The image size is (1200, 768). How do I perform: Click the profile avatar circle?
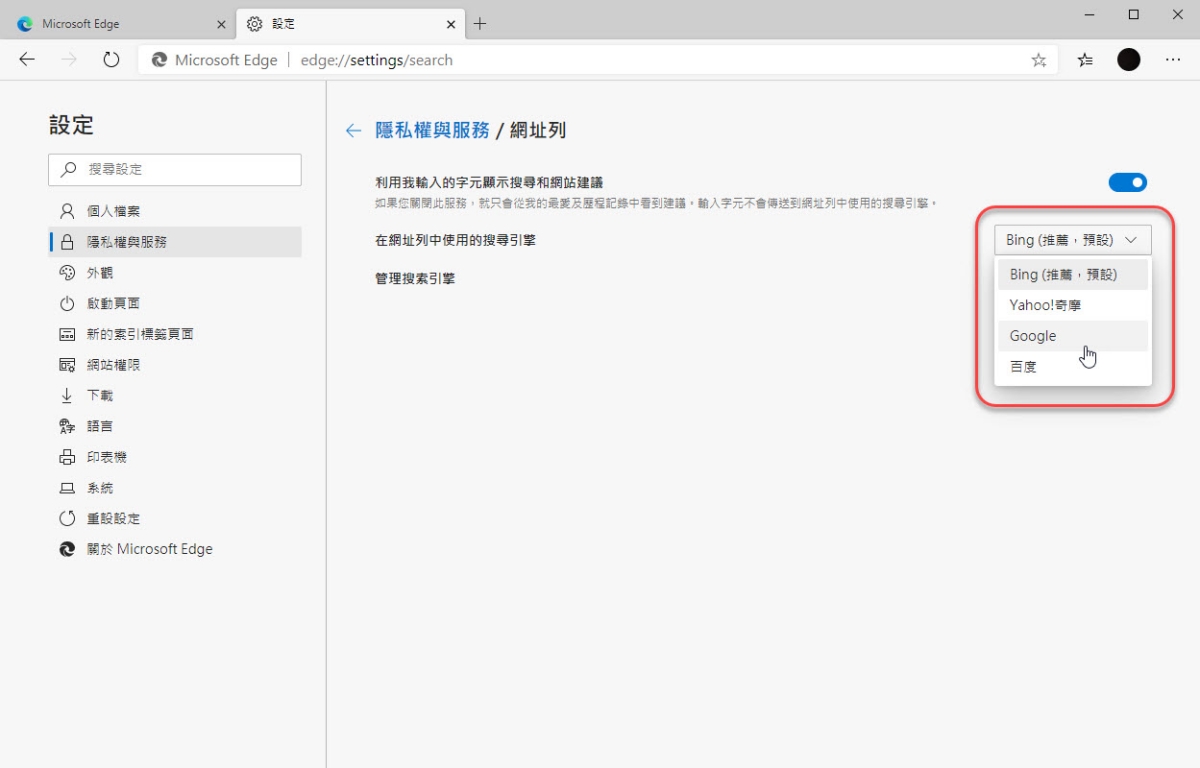(x=1129, y=60)
